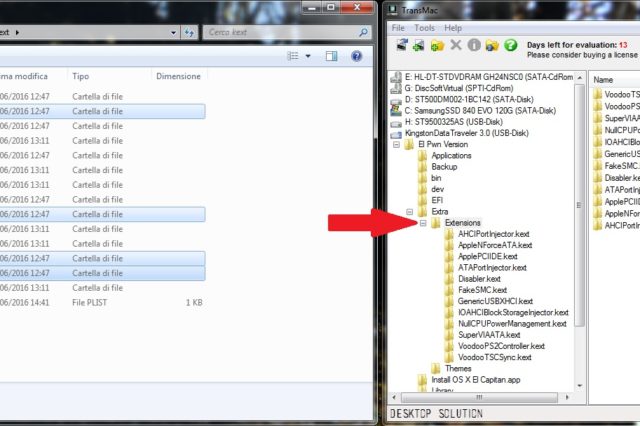The height and width of the screenshot is (426, 640).
Task: Click the horizontal scrollbar thumb under TransMac tree
Action: [479, 397]
